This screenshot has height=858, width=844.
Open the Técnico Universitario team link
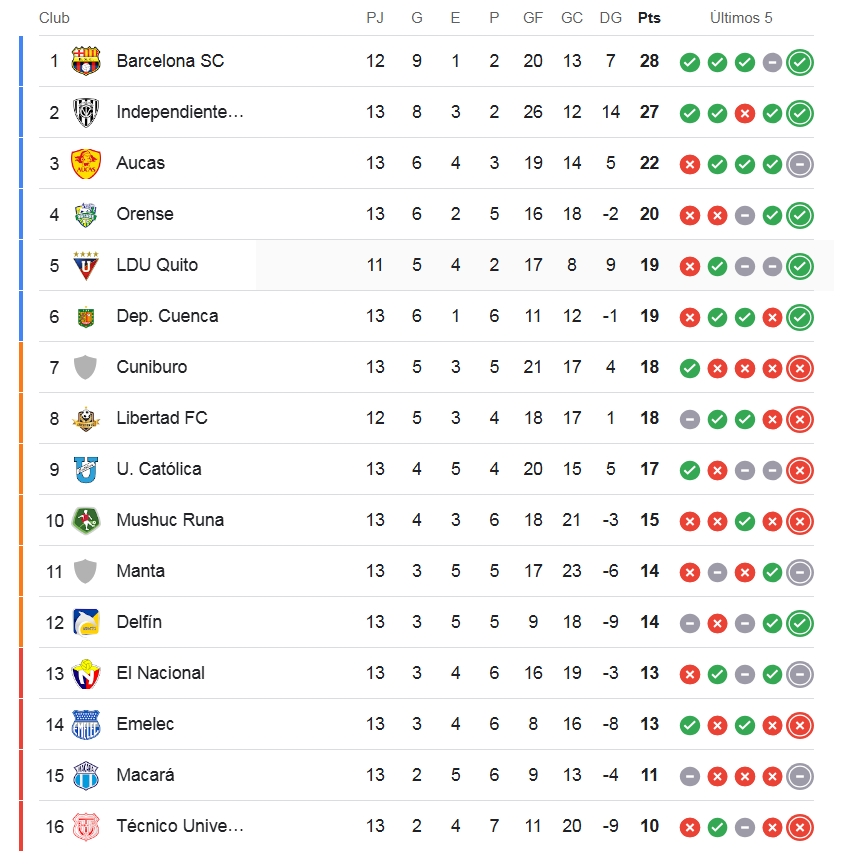(x=180, y=826)
